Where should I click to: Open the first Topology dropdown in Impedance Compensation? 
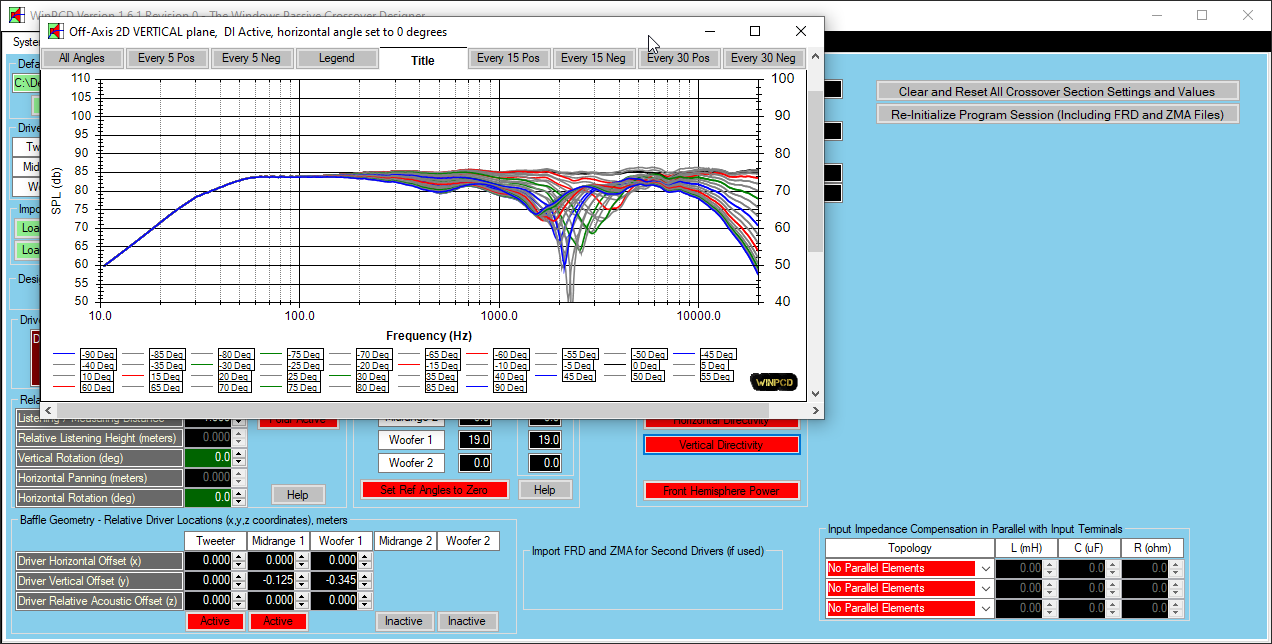pos(984,568)
